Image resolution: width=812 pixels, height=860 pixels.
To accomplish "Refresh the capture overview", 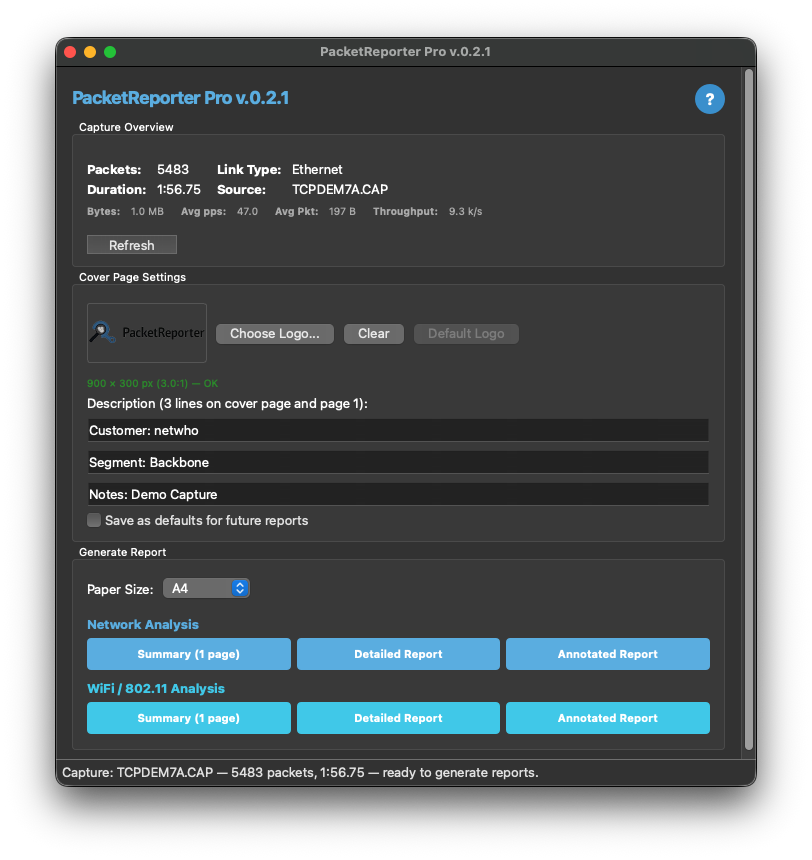I will pyautogui.click(x=132, y=245).
